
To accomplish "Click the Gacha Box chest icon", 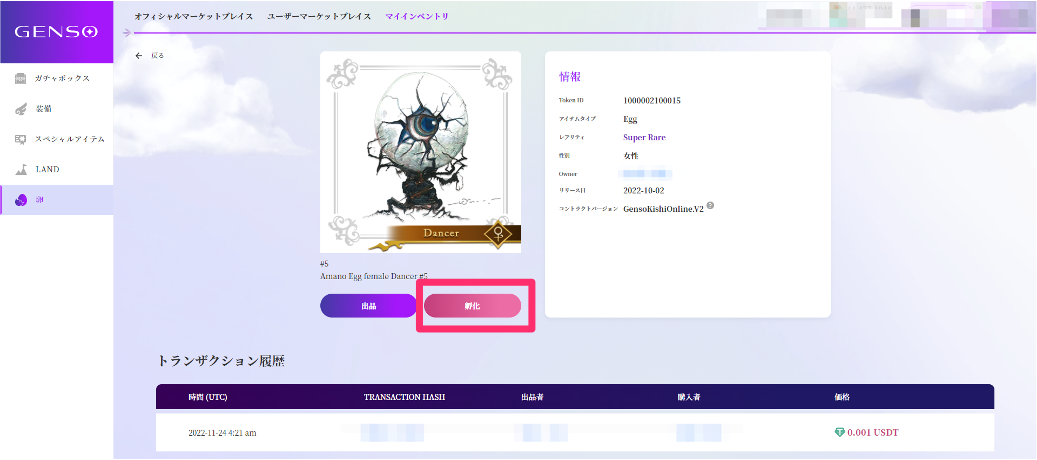I will 21,78.
